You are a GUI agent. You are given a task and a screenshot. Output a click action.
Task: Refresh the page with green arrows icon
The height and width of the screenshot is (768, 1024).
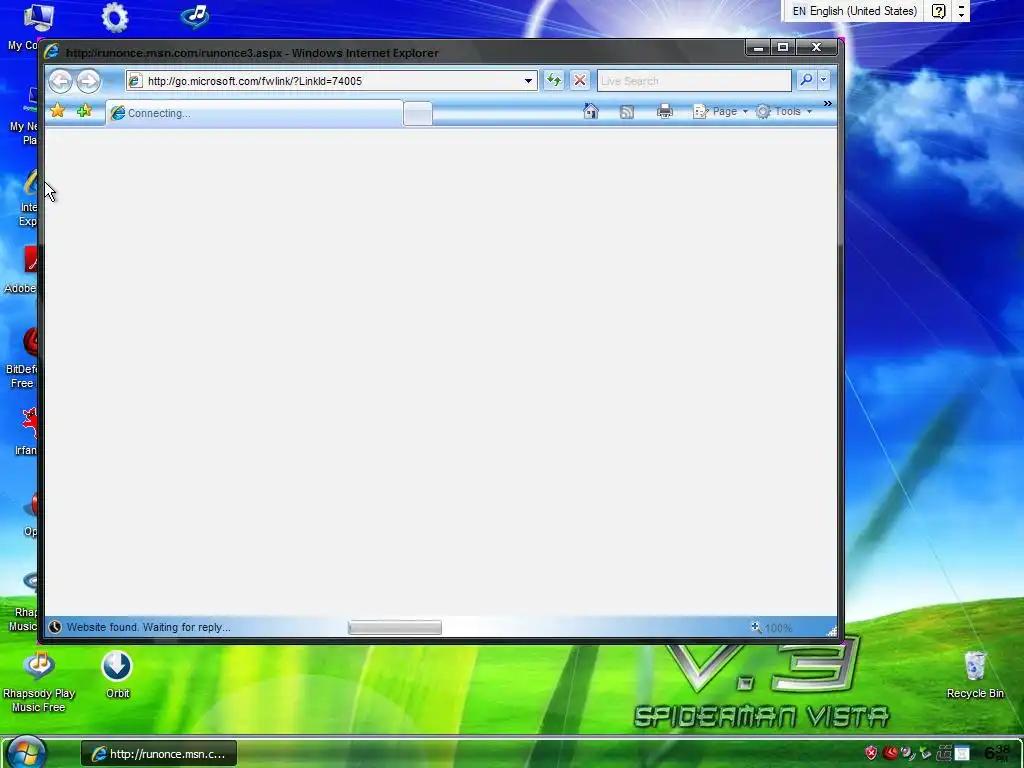click(553, 80)
